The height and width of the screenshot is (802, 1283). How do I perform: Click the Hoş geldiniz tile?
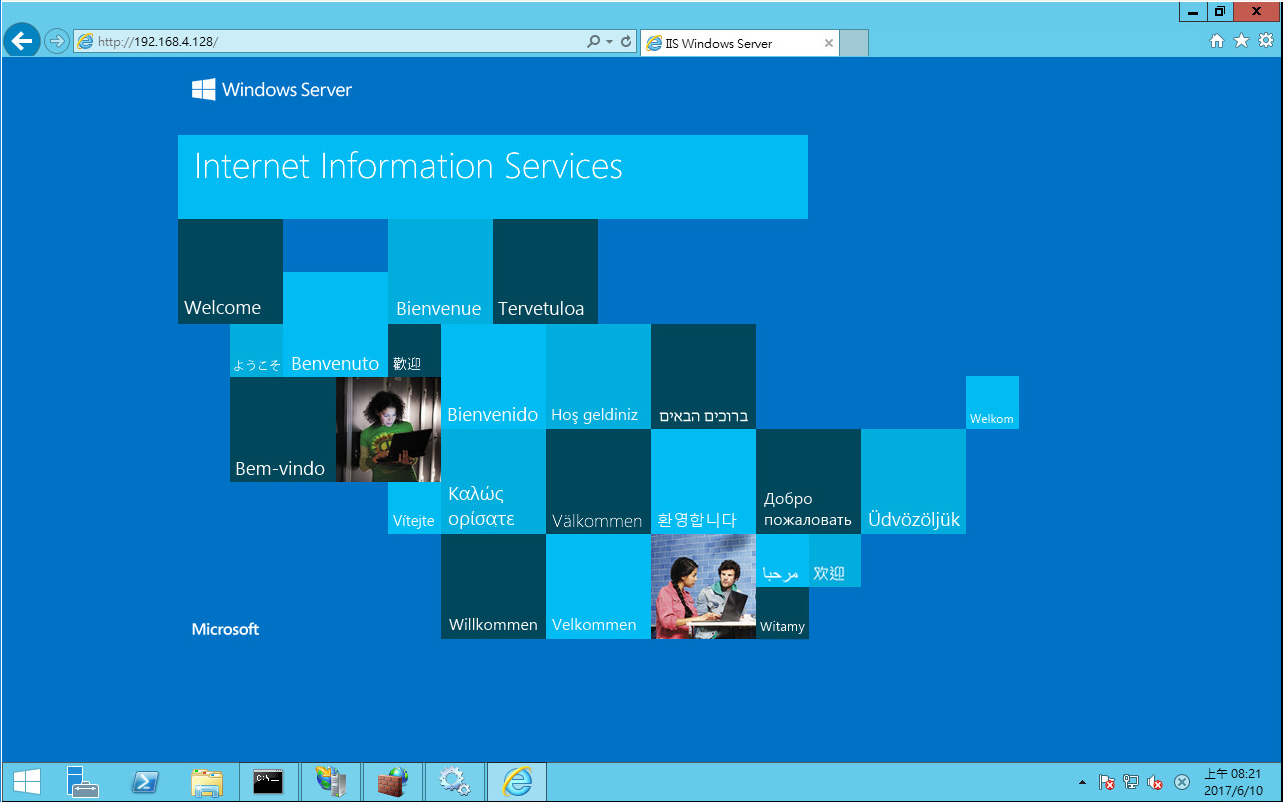pyautogui.click(x=598, y=376)
